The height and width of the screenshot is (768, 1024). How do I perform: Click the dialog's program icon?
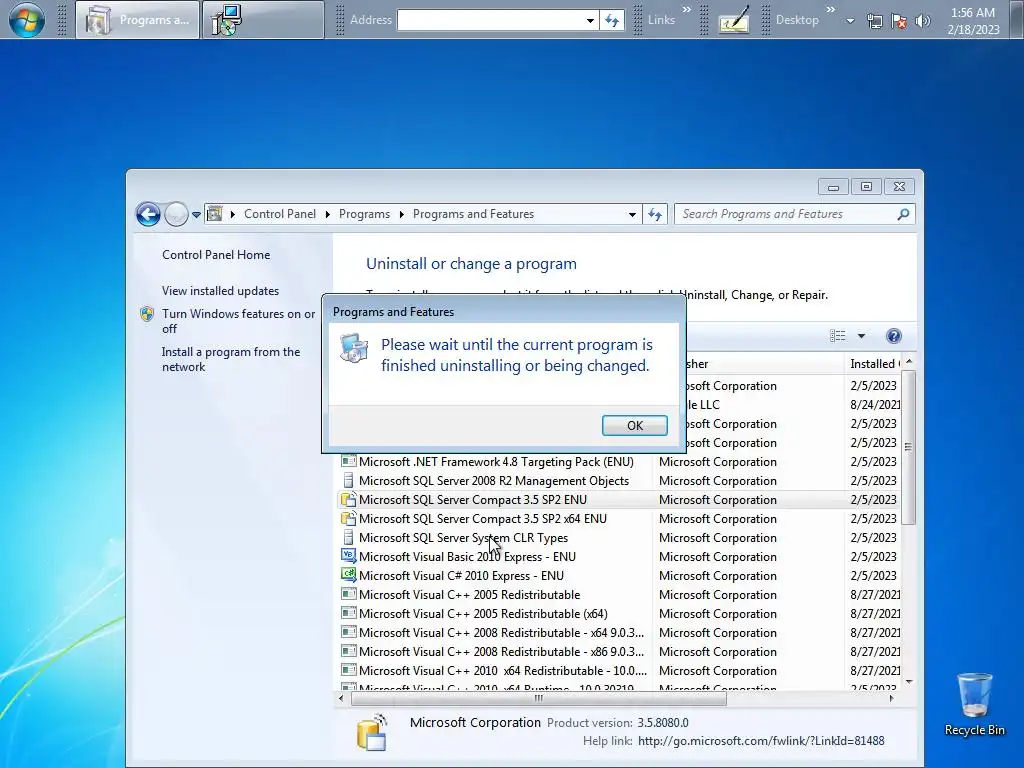(355, 347)
